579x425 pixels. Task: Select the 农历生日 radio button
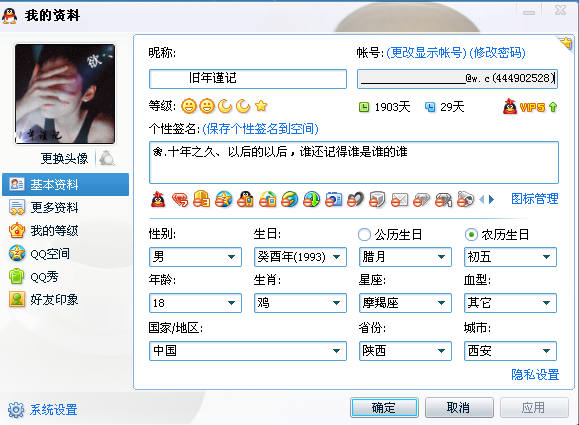pyautogui.click(x=471, y=234)
